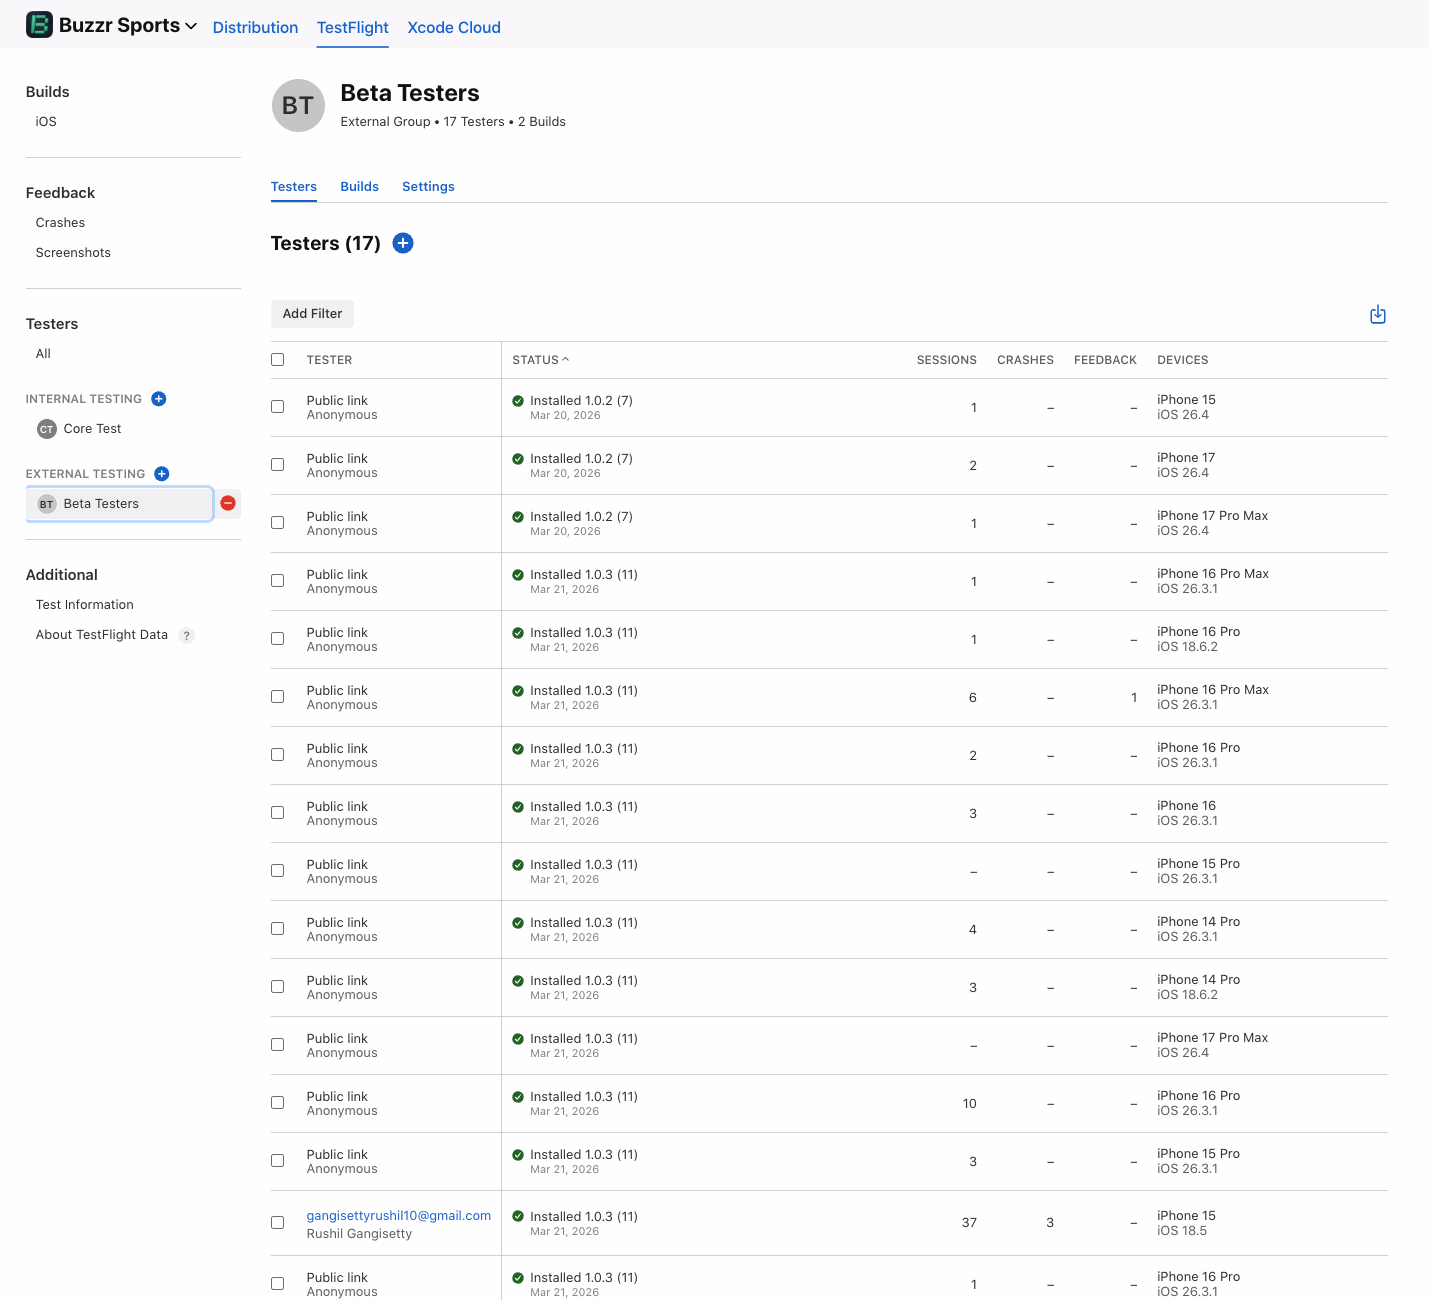Remove the Beta Testers group

point(228,503)
